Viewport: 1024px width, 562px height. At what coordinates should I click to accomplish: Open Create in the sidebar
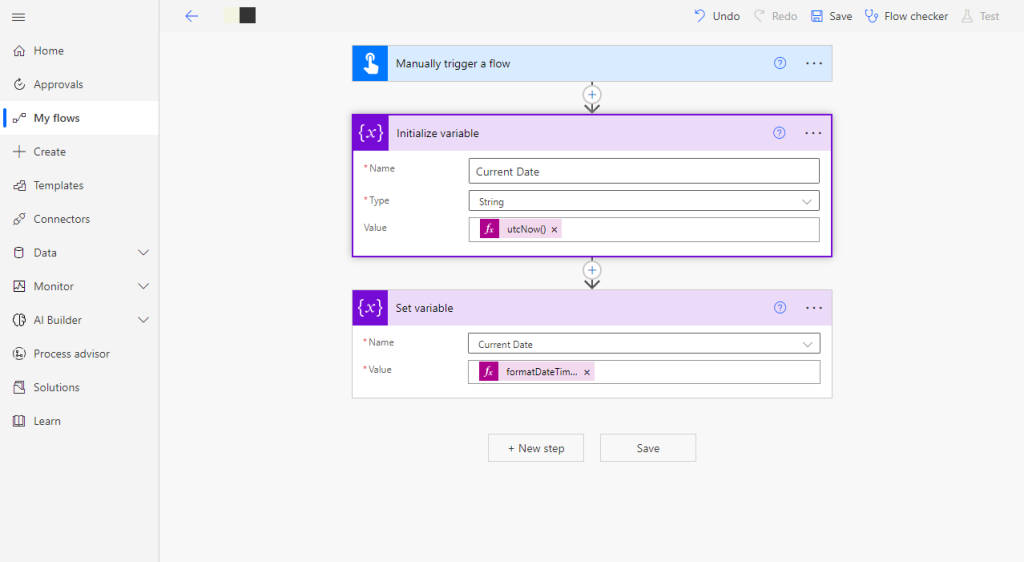click(79, 151)
